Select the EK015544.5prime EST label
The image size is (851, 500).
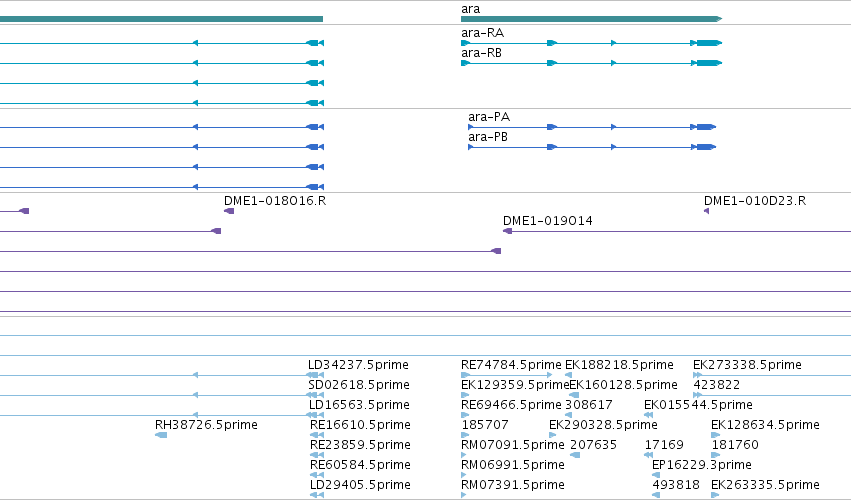click(698, 405)
